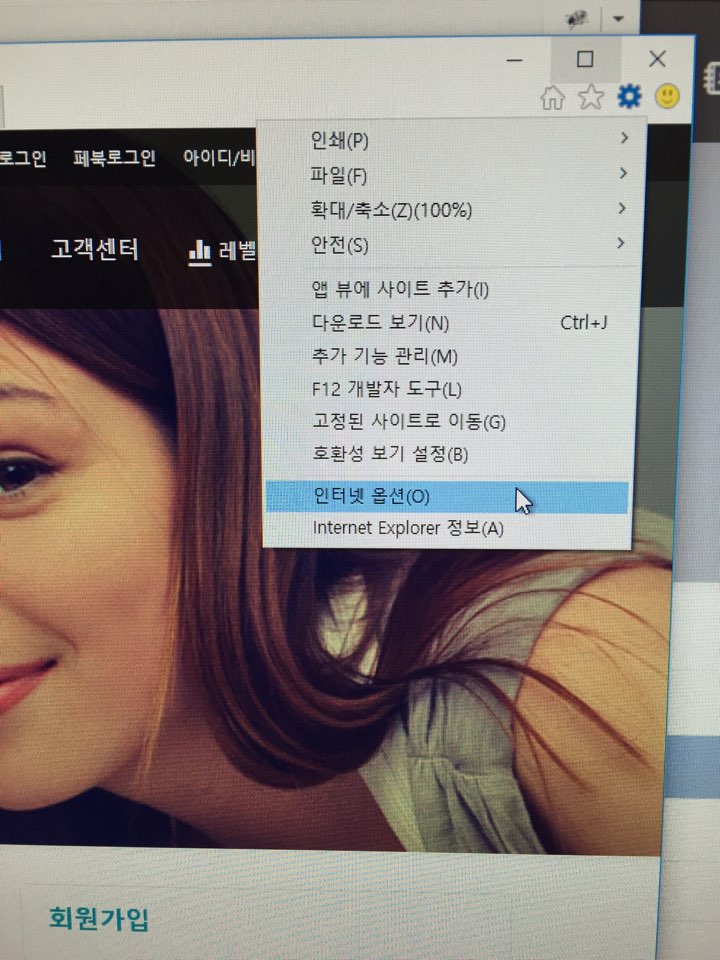This screenshot has width=720, height=960.
Task: Click the smiley feedback icon
Action: tap(667, 96)
